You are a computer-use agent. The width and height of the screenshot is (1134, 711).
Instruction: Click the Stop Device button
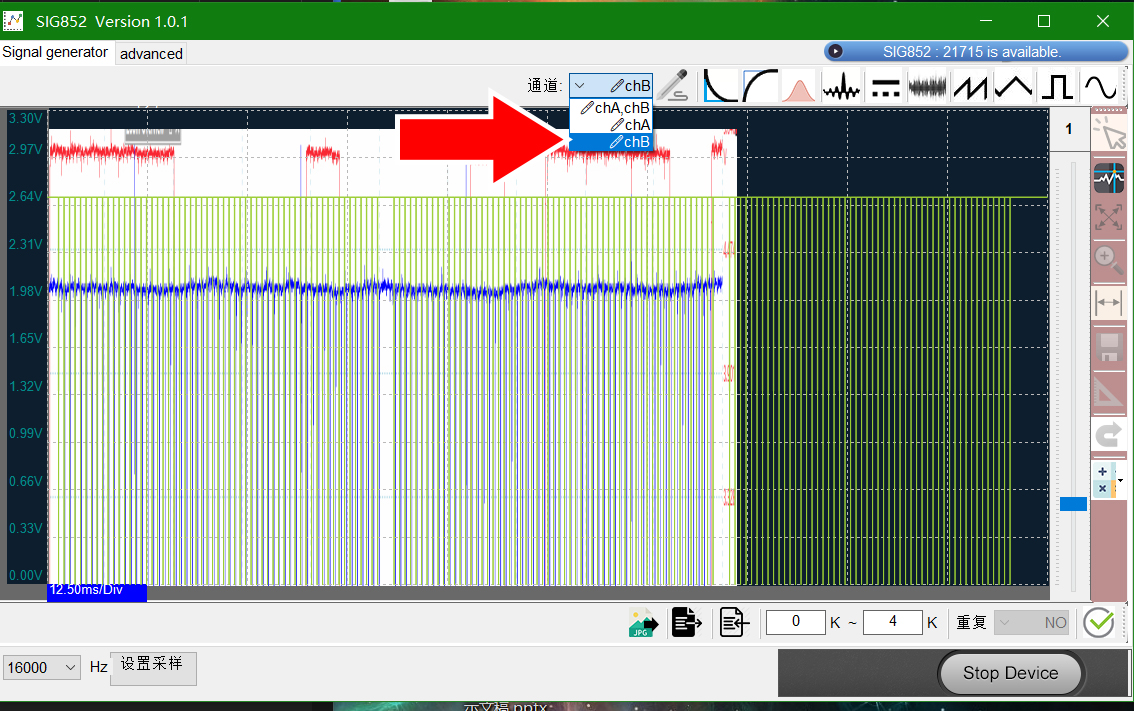1010,673
